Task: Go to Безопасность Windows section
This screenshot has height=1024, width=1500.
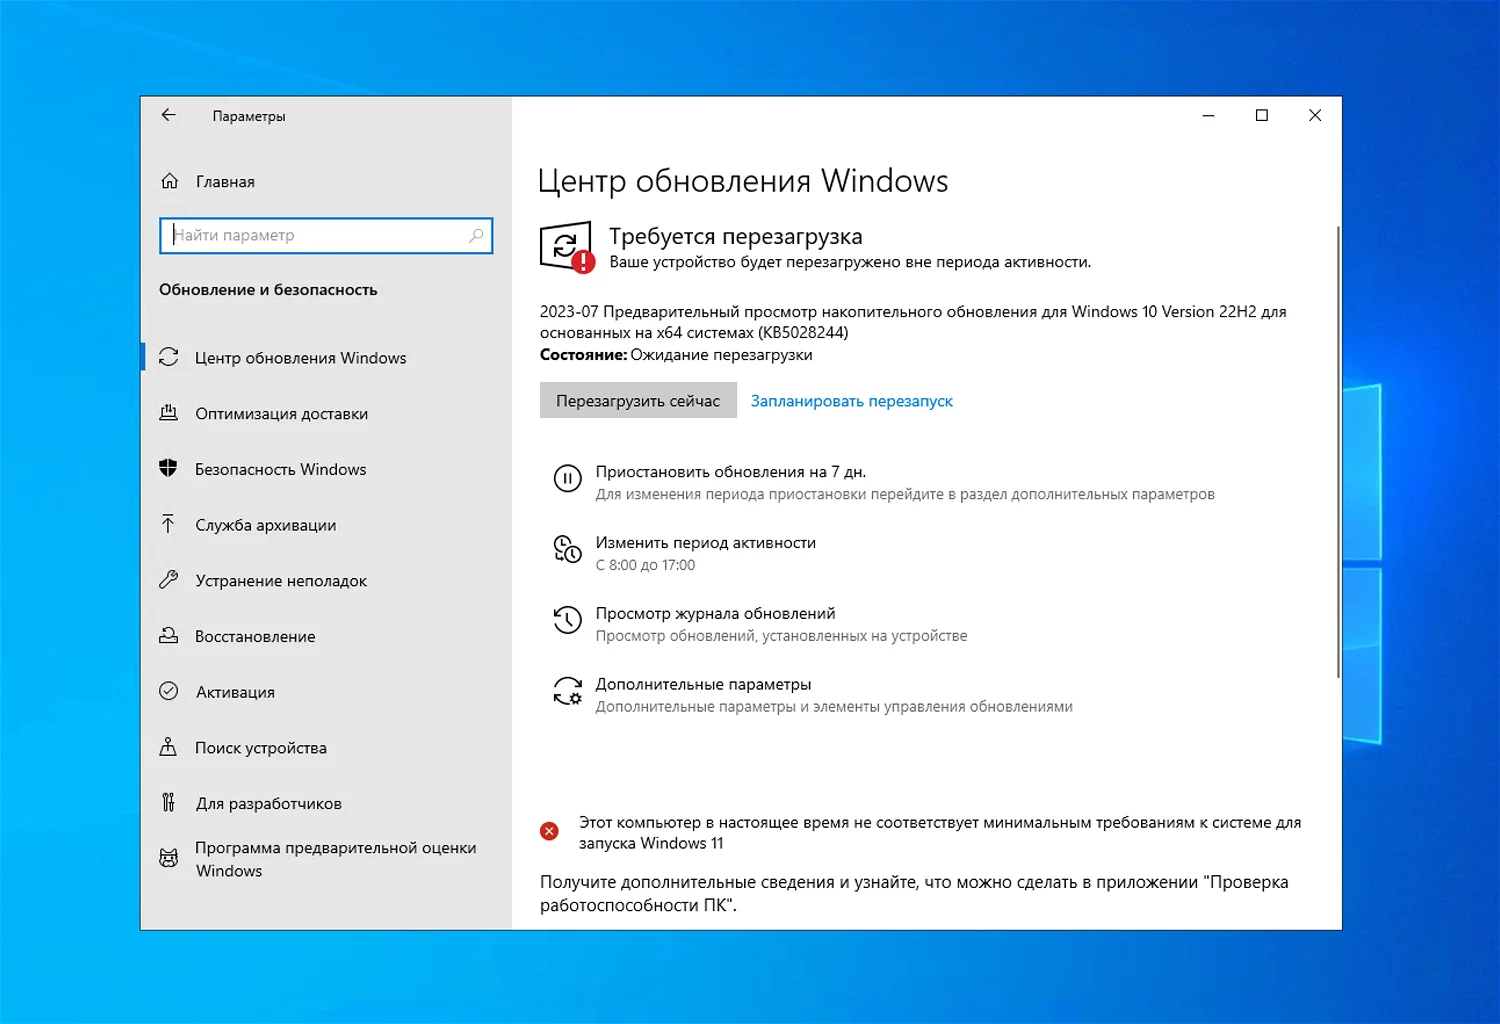Action: (326, 469)
